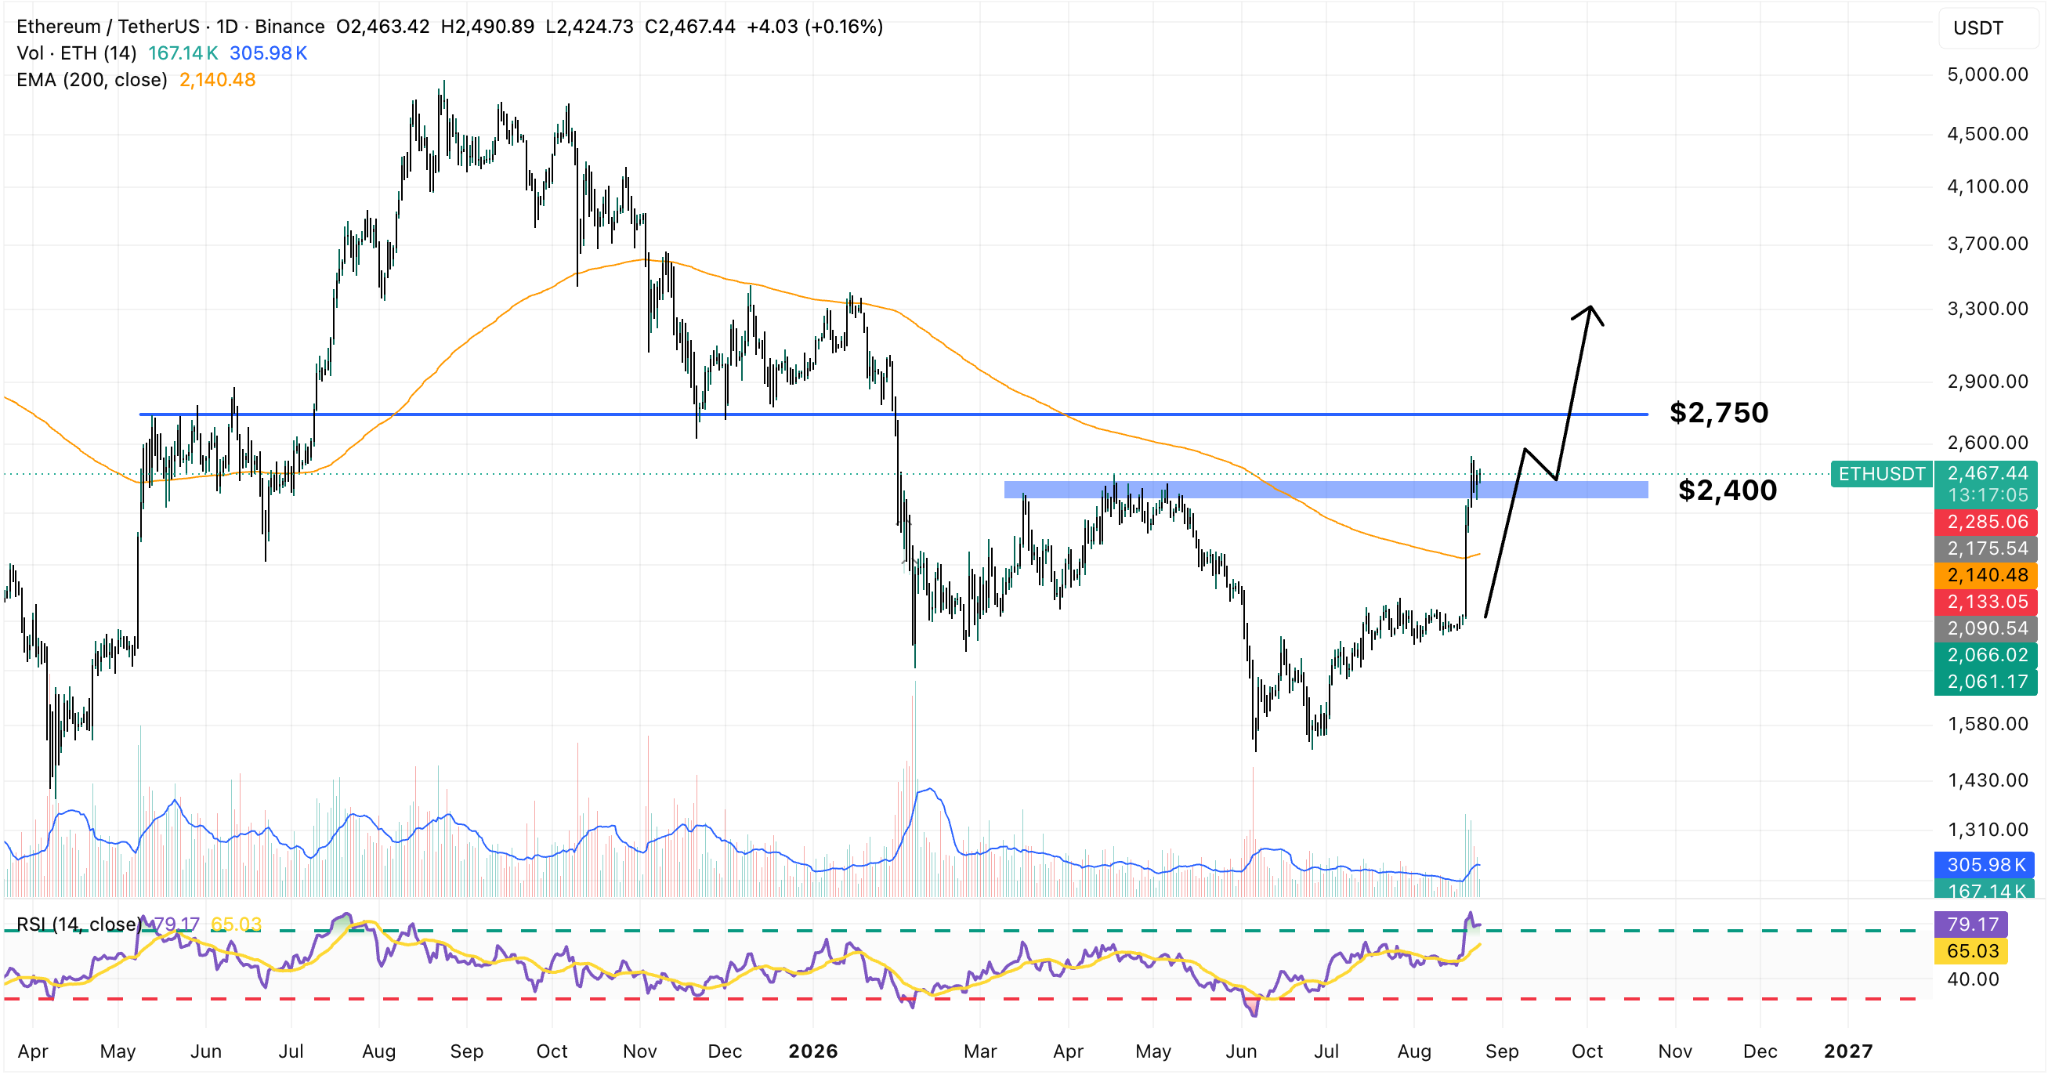Click the 2026 year label on time axis
2048x1077 pixels.
point(813,1051)
